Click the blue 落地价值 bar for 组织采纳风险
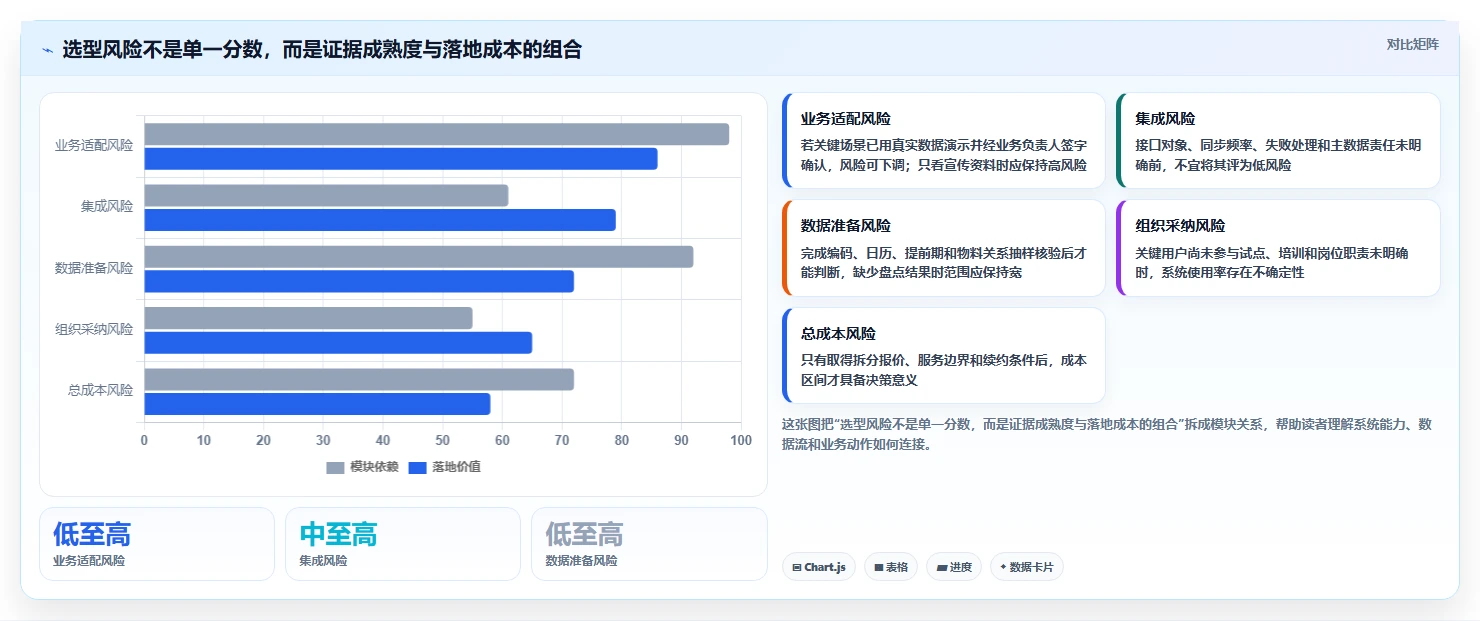 click(x=338, y=342)
